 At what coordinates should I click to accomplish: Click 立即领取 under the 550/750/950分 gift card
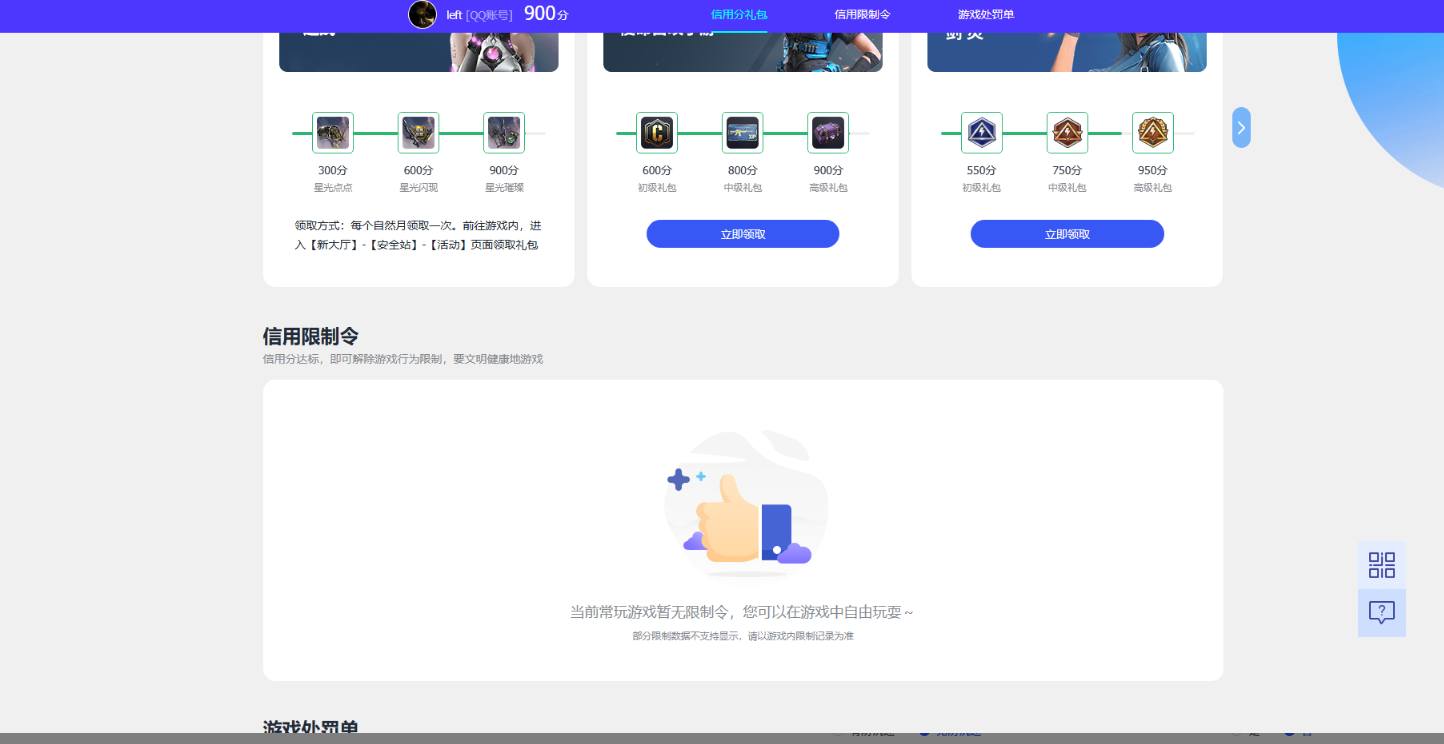(x=1067, y=234)
